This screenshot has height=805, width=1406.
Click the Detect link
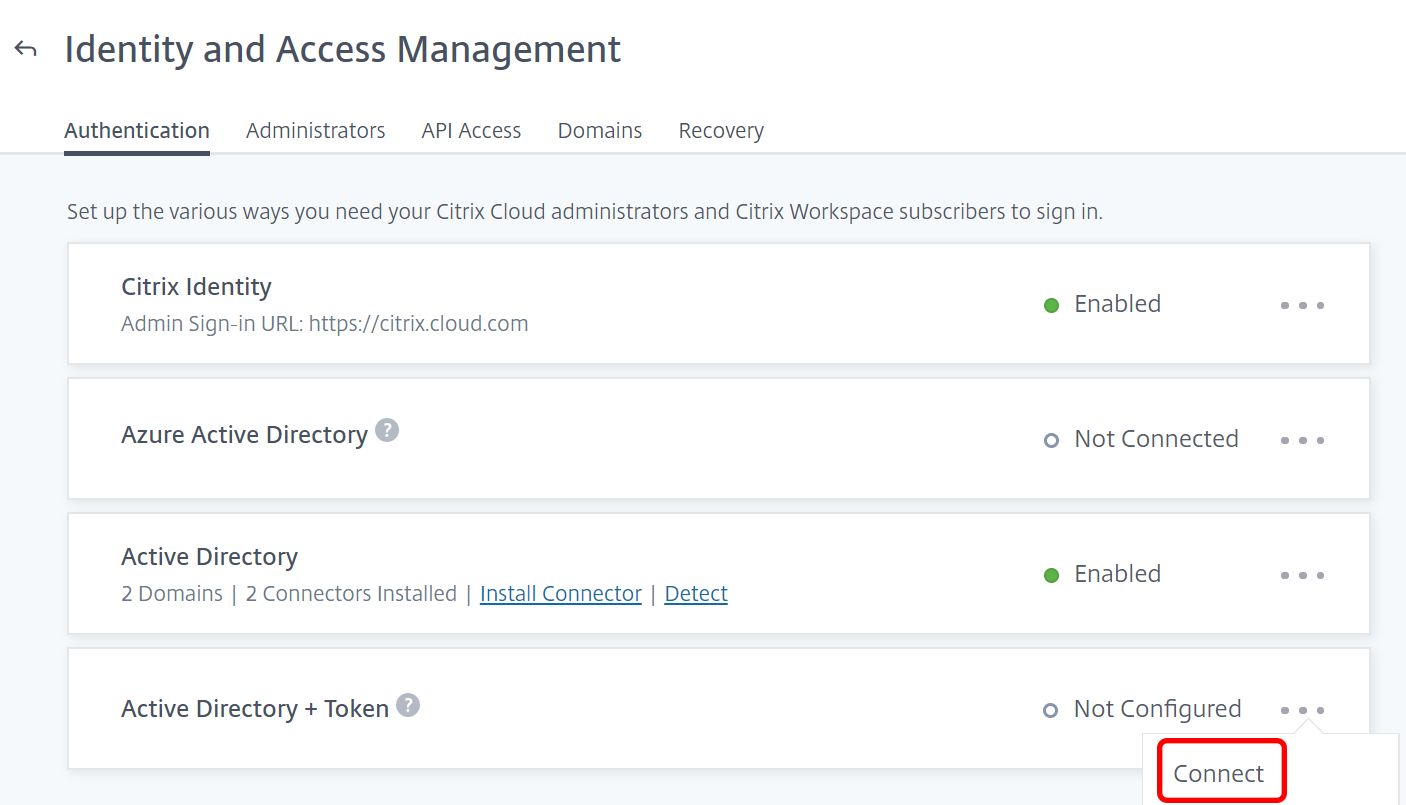coord(696,593)
